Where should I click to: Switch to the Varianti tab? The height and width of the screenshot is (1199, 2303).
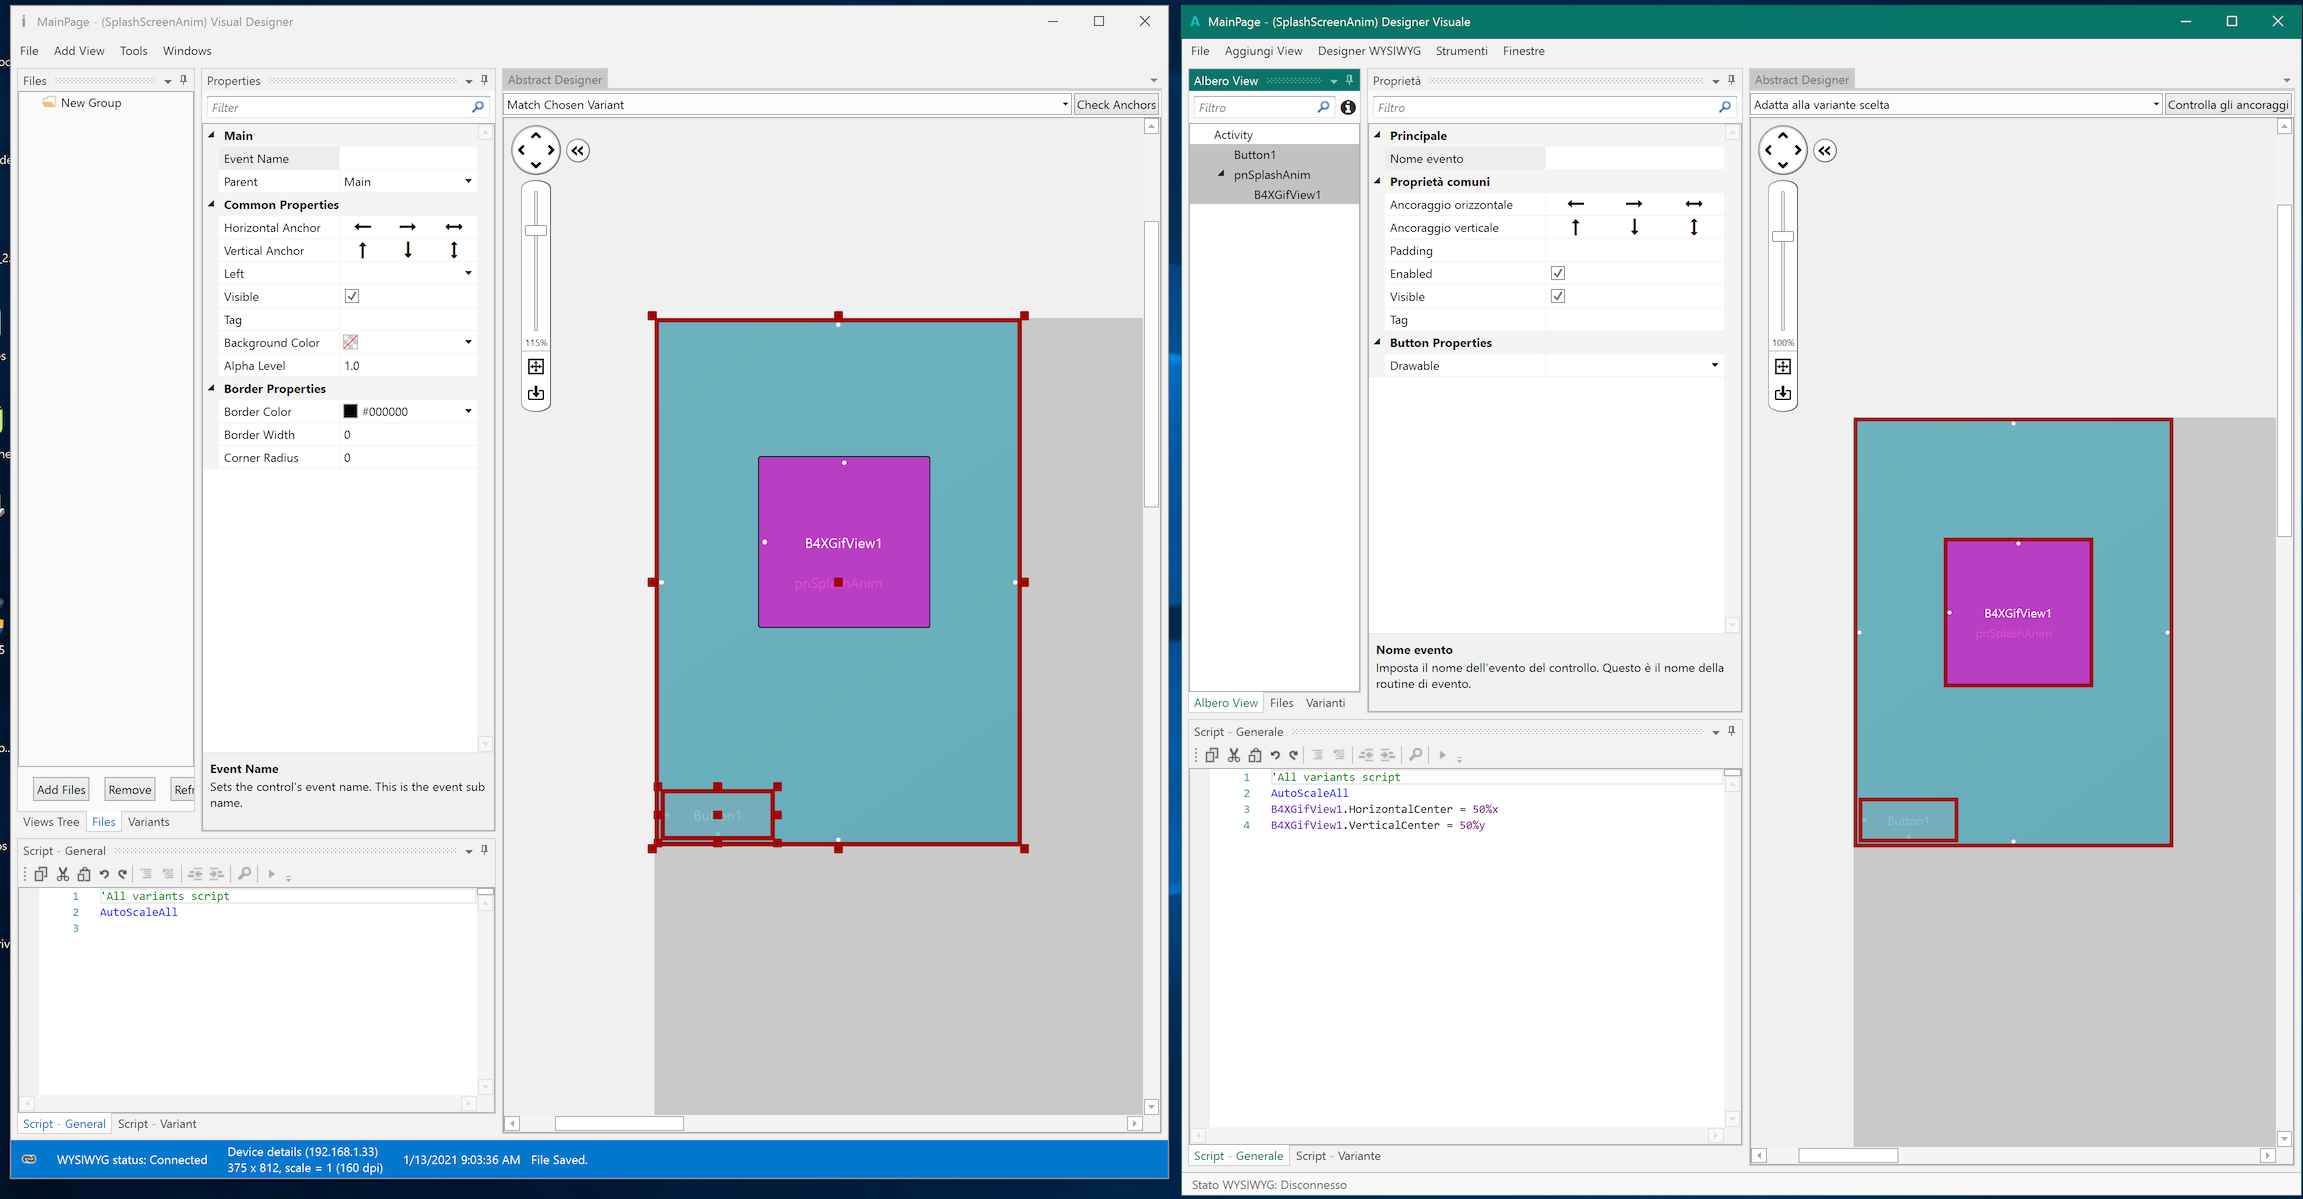[1325, 703]
